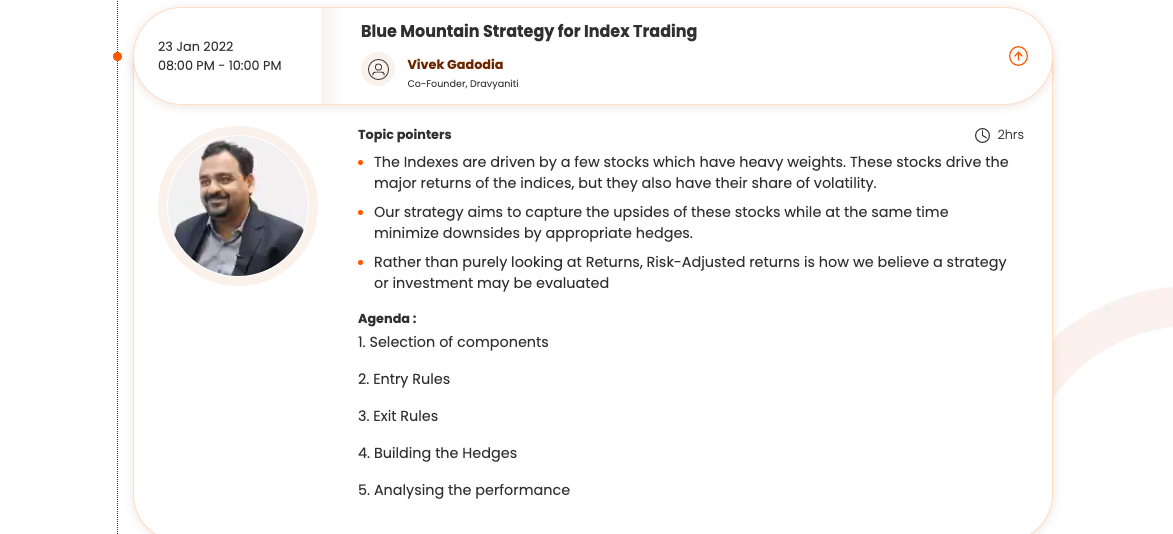Screen dimensions: 1173x534
Task: Select the orange timeline dot for 23 Jan
Action: click(x=117, y=57)
